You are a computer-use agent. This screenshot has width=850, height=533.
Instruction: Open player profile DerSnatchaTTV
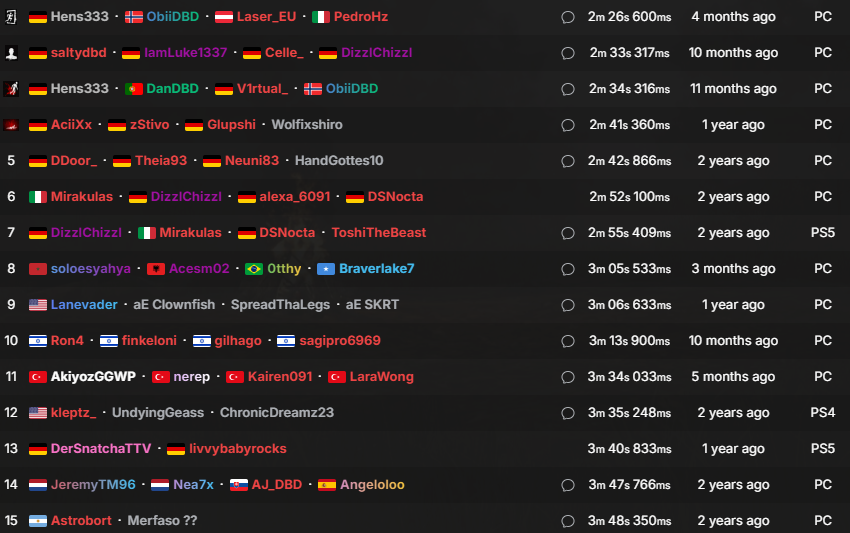tap(101, 448)
